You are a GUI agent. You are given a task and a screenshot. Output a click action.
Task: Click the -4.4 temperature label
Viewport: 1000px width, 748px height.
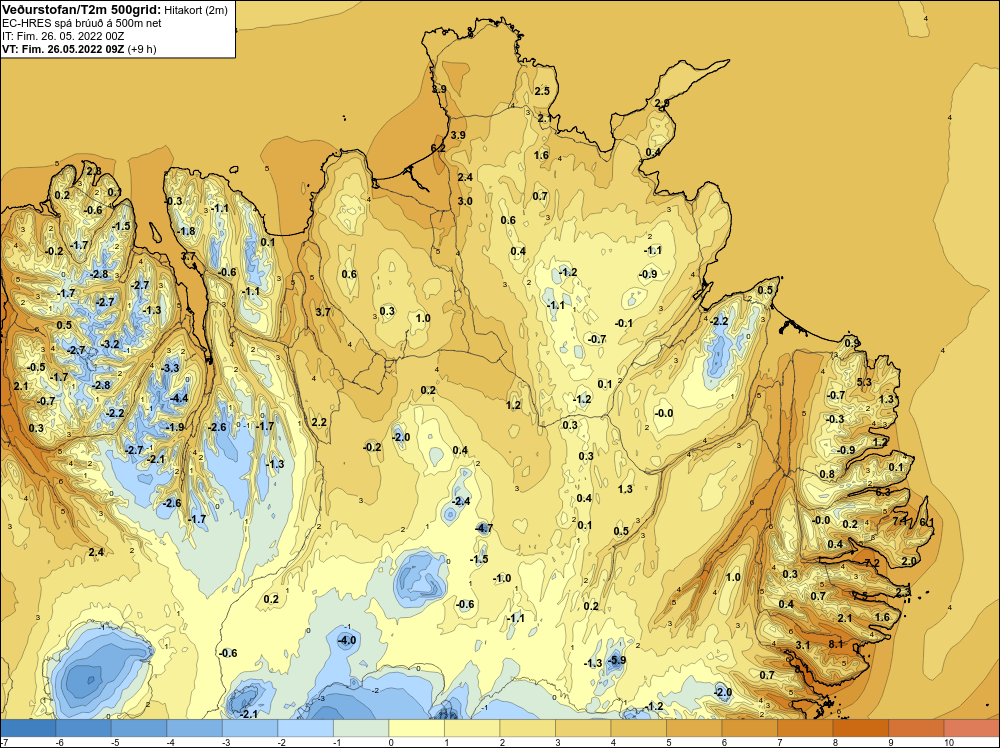click(179, 399)
